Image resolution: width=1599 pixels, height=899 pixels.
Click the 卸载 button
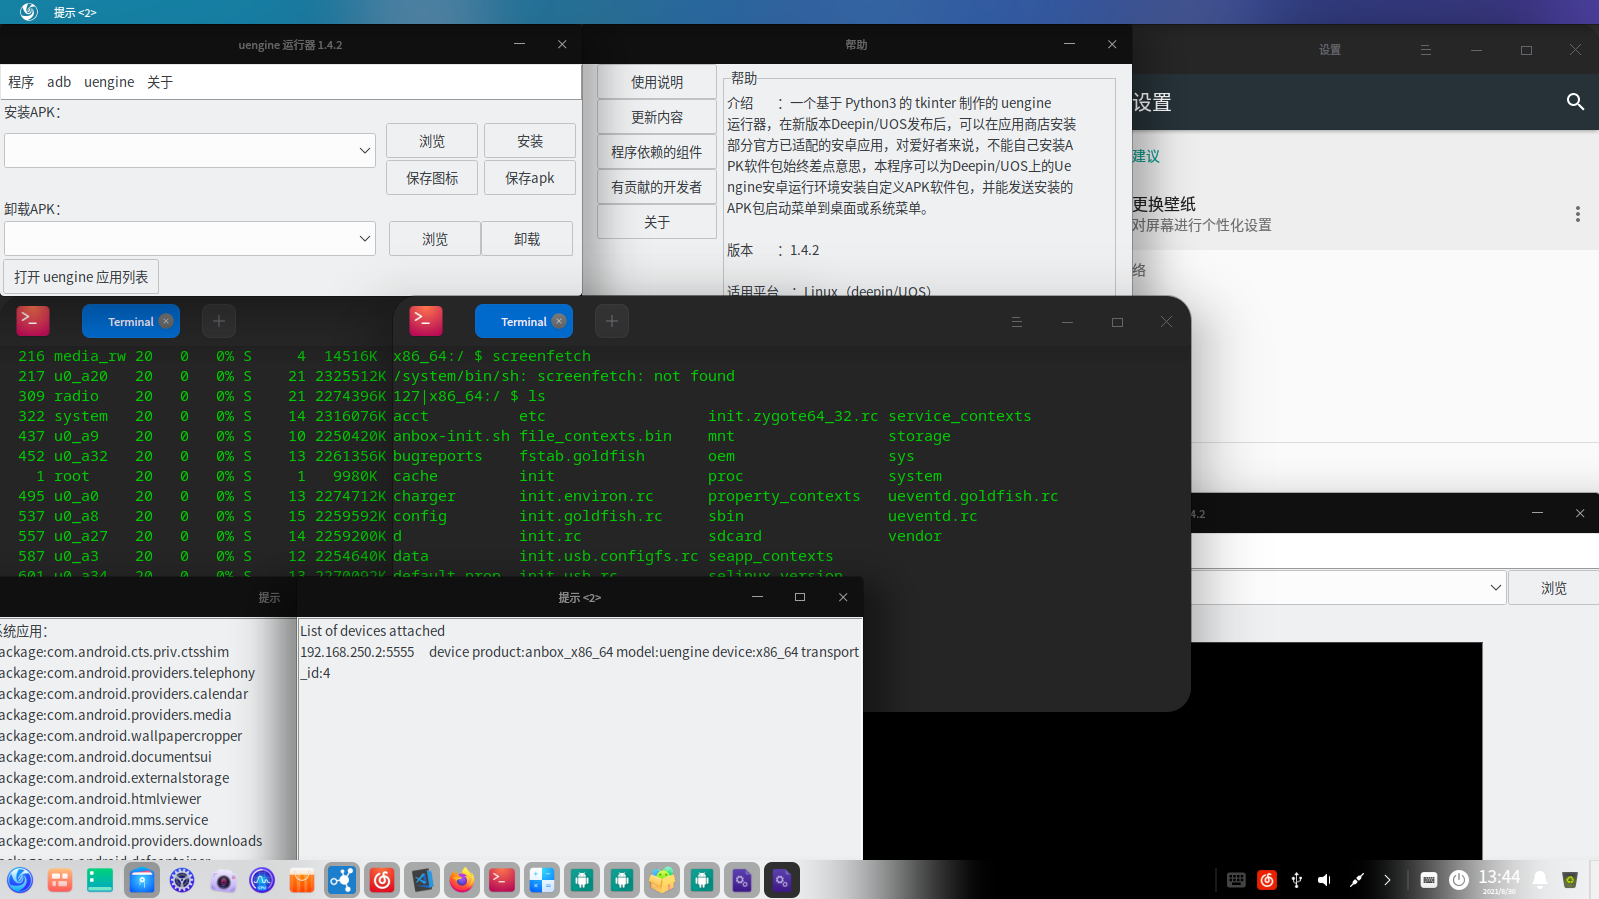[527, 239]
